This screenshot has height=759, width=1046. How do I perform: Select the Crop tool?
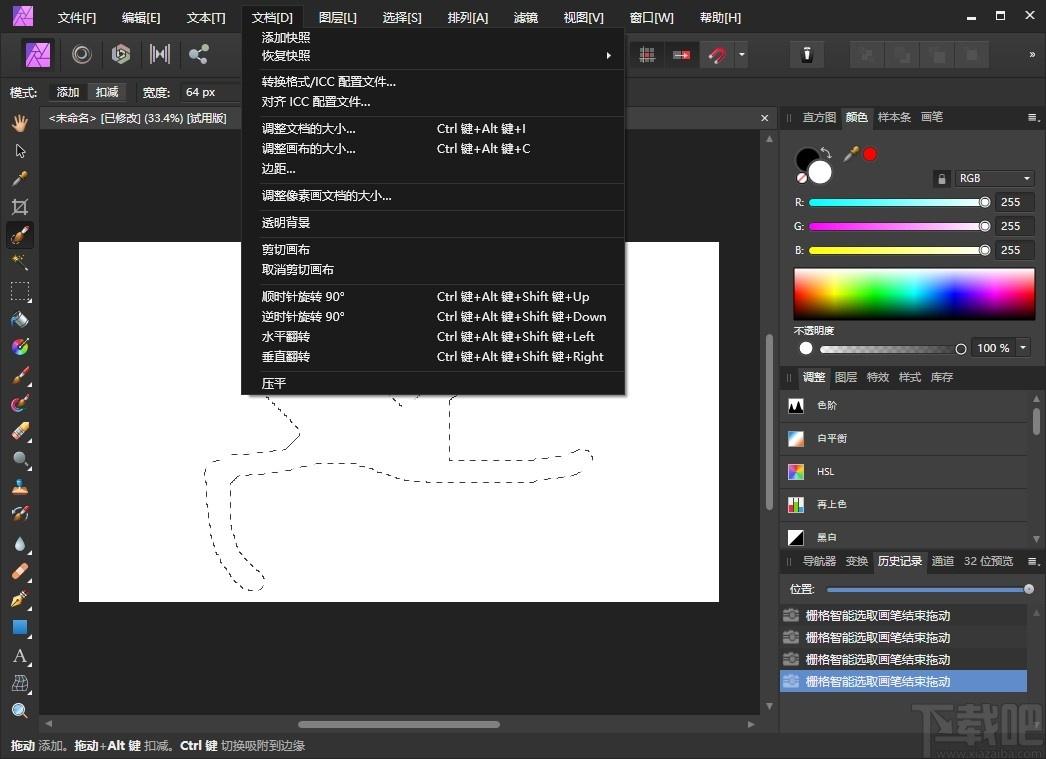click(x=20, y=207)
